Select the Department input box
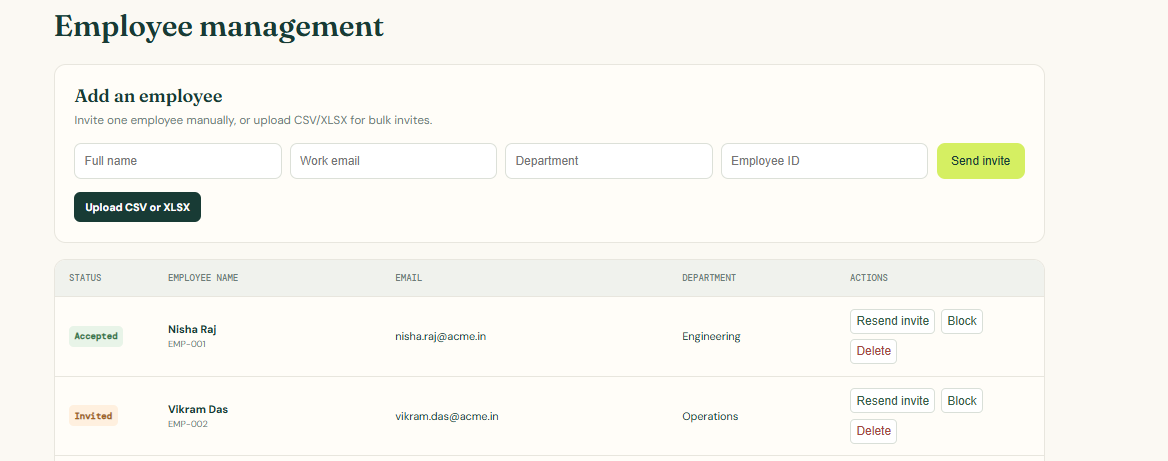1168x461 pixels. click(609, 161)
